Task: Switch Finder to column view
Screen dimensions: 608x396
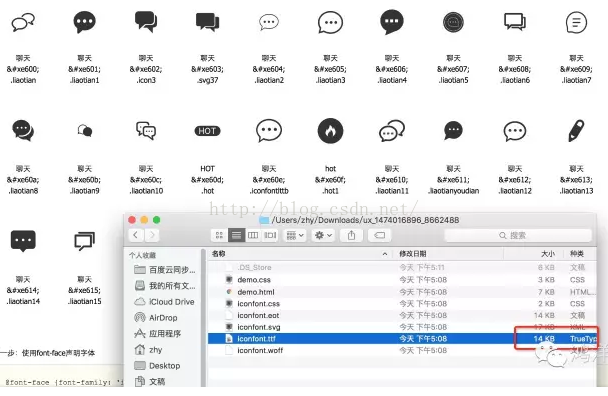Action: 253,235
